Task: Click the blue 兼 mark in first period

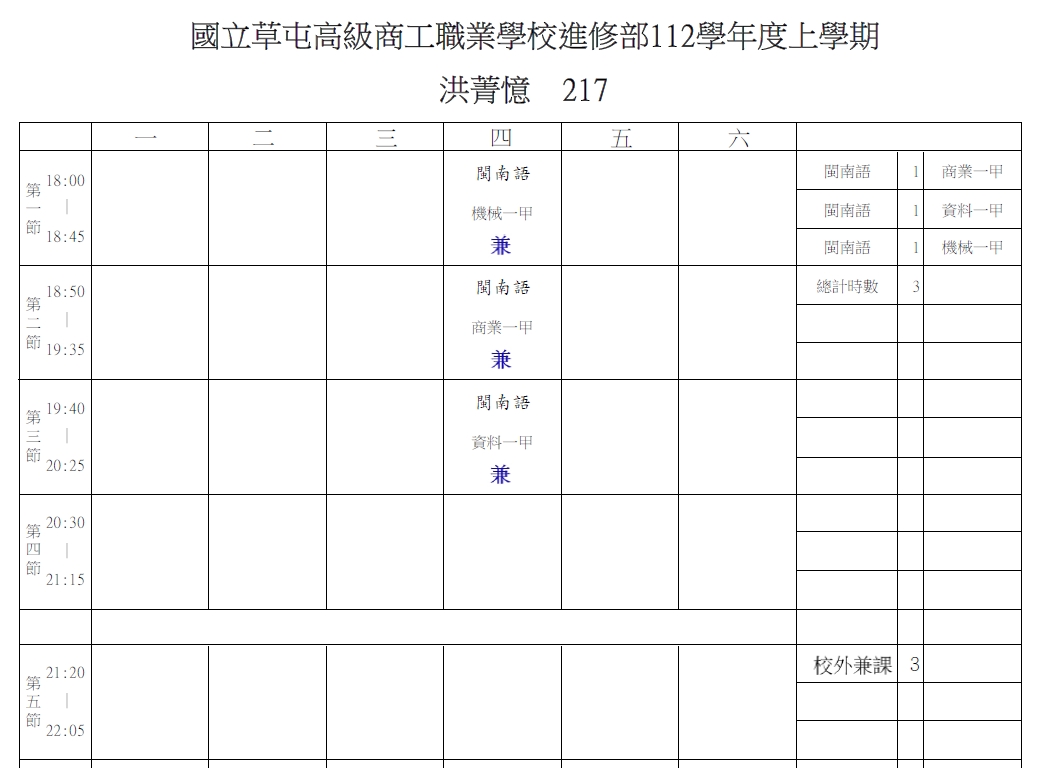Action: click(x=501, y=246)
